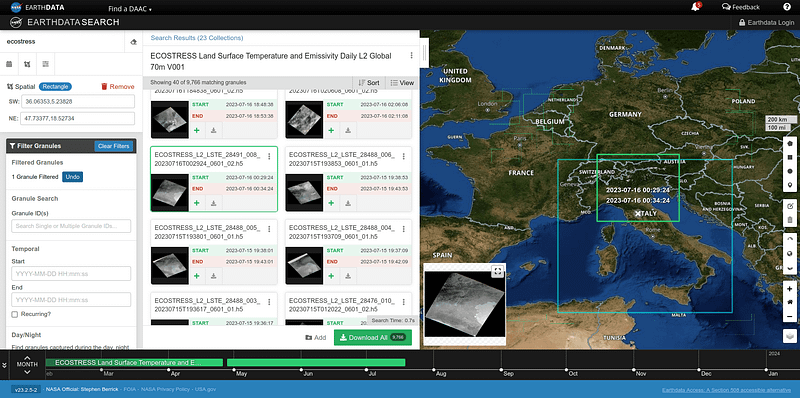Image resolution: width=800 pixels, height=398 pixels.
Task: Open the Sort granules dropdown
Action: (369, 83)
